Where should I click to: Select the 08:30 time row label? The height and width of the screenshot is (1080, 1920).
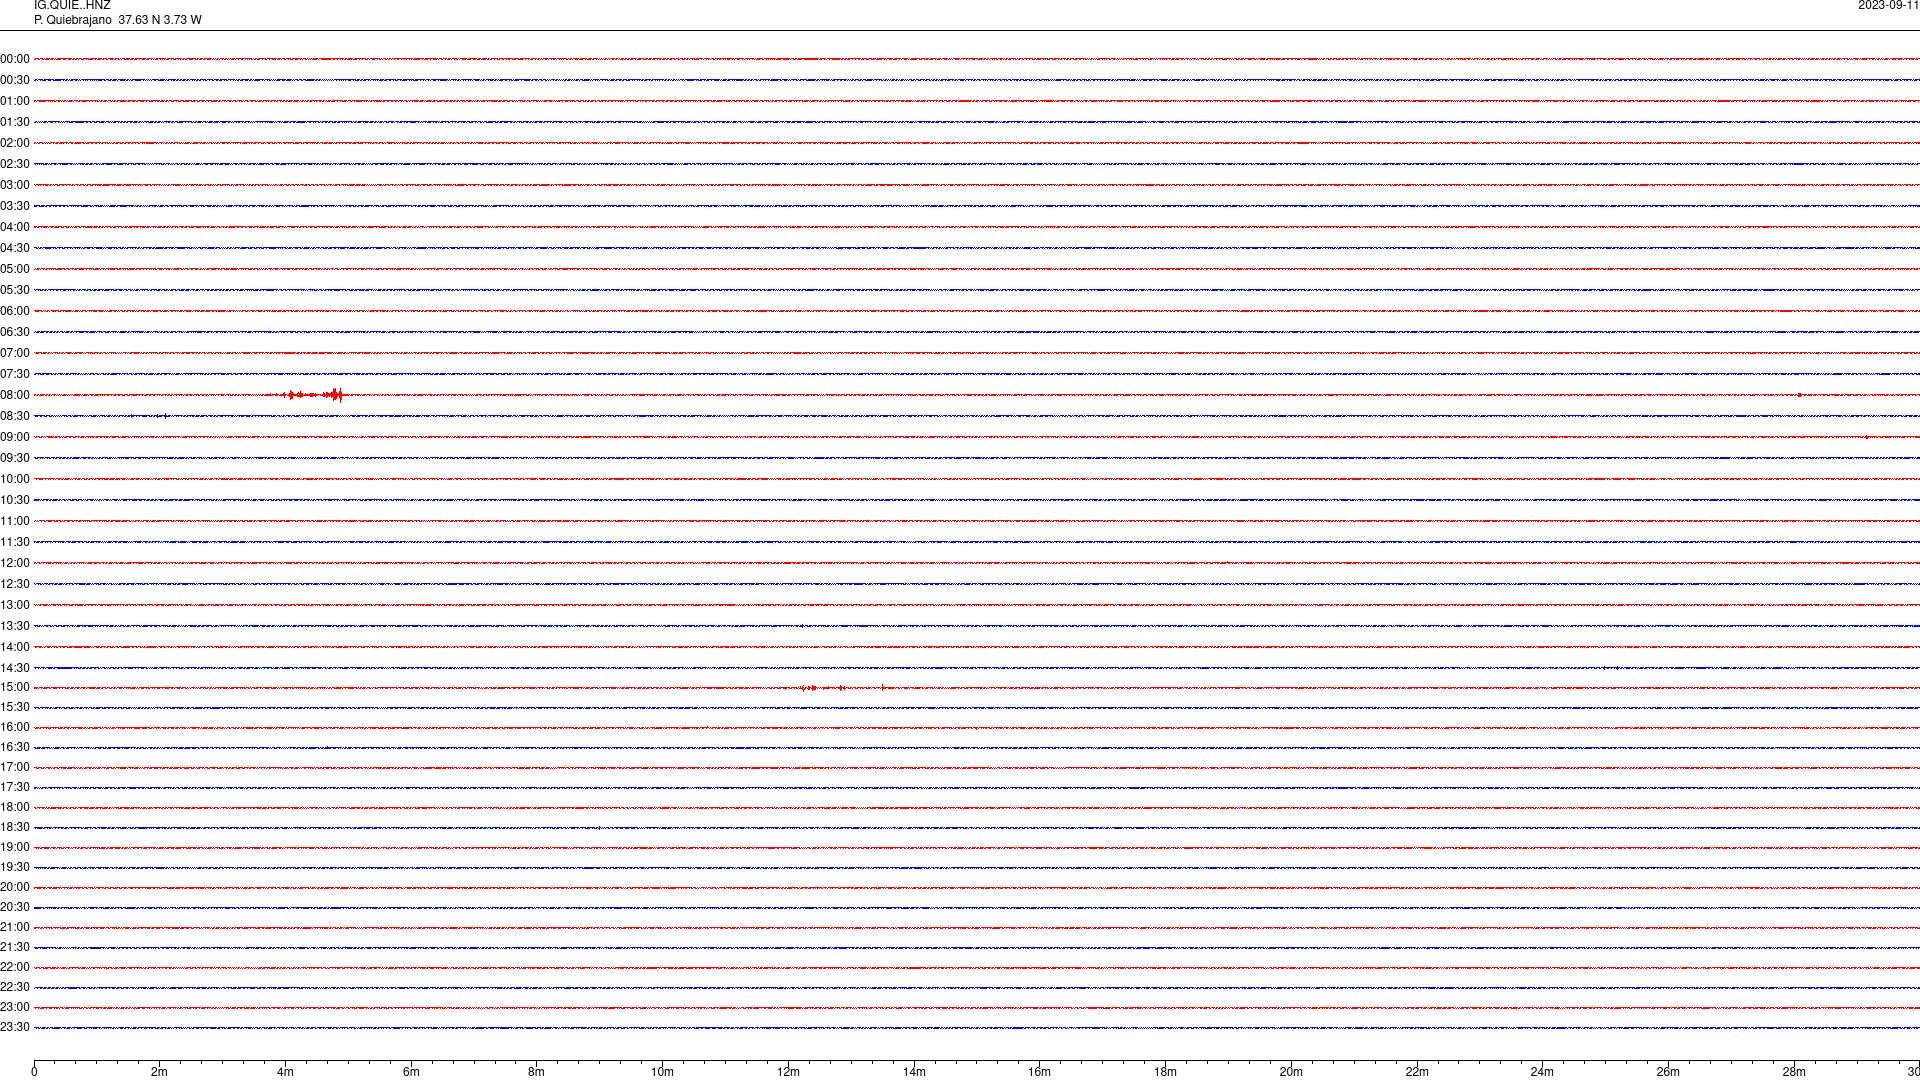[x=15, y=416]
